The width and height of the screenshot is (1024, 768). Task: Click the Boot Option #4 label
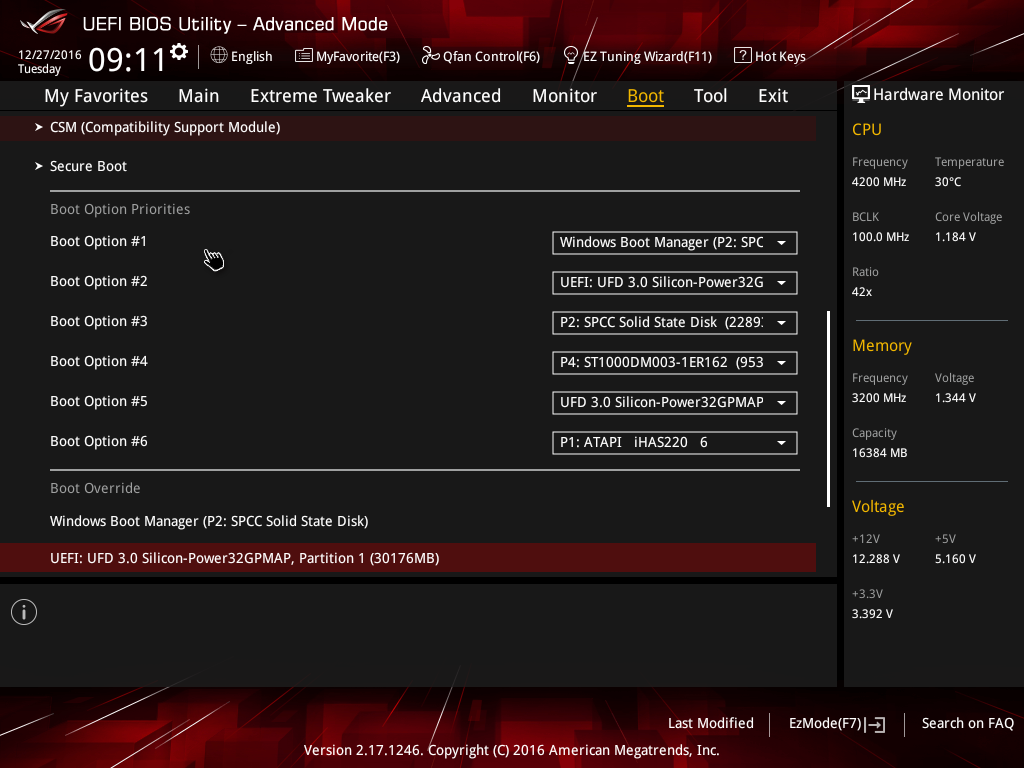(x=99, y=361)
